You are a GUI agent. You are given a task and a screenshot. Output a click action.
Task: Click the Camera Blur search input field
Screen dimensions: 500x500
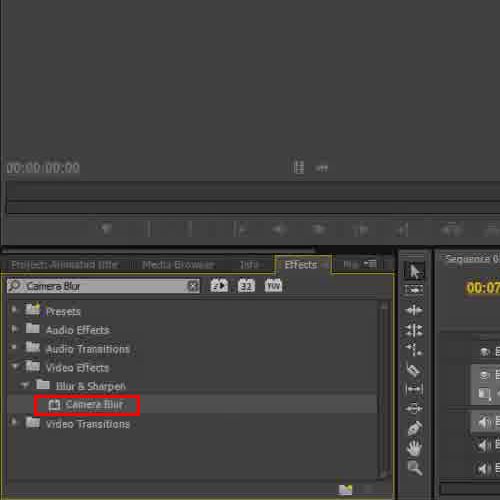(x=104, y=286)
